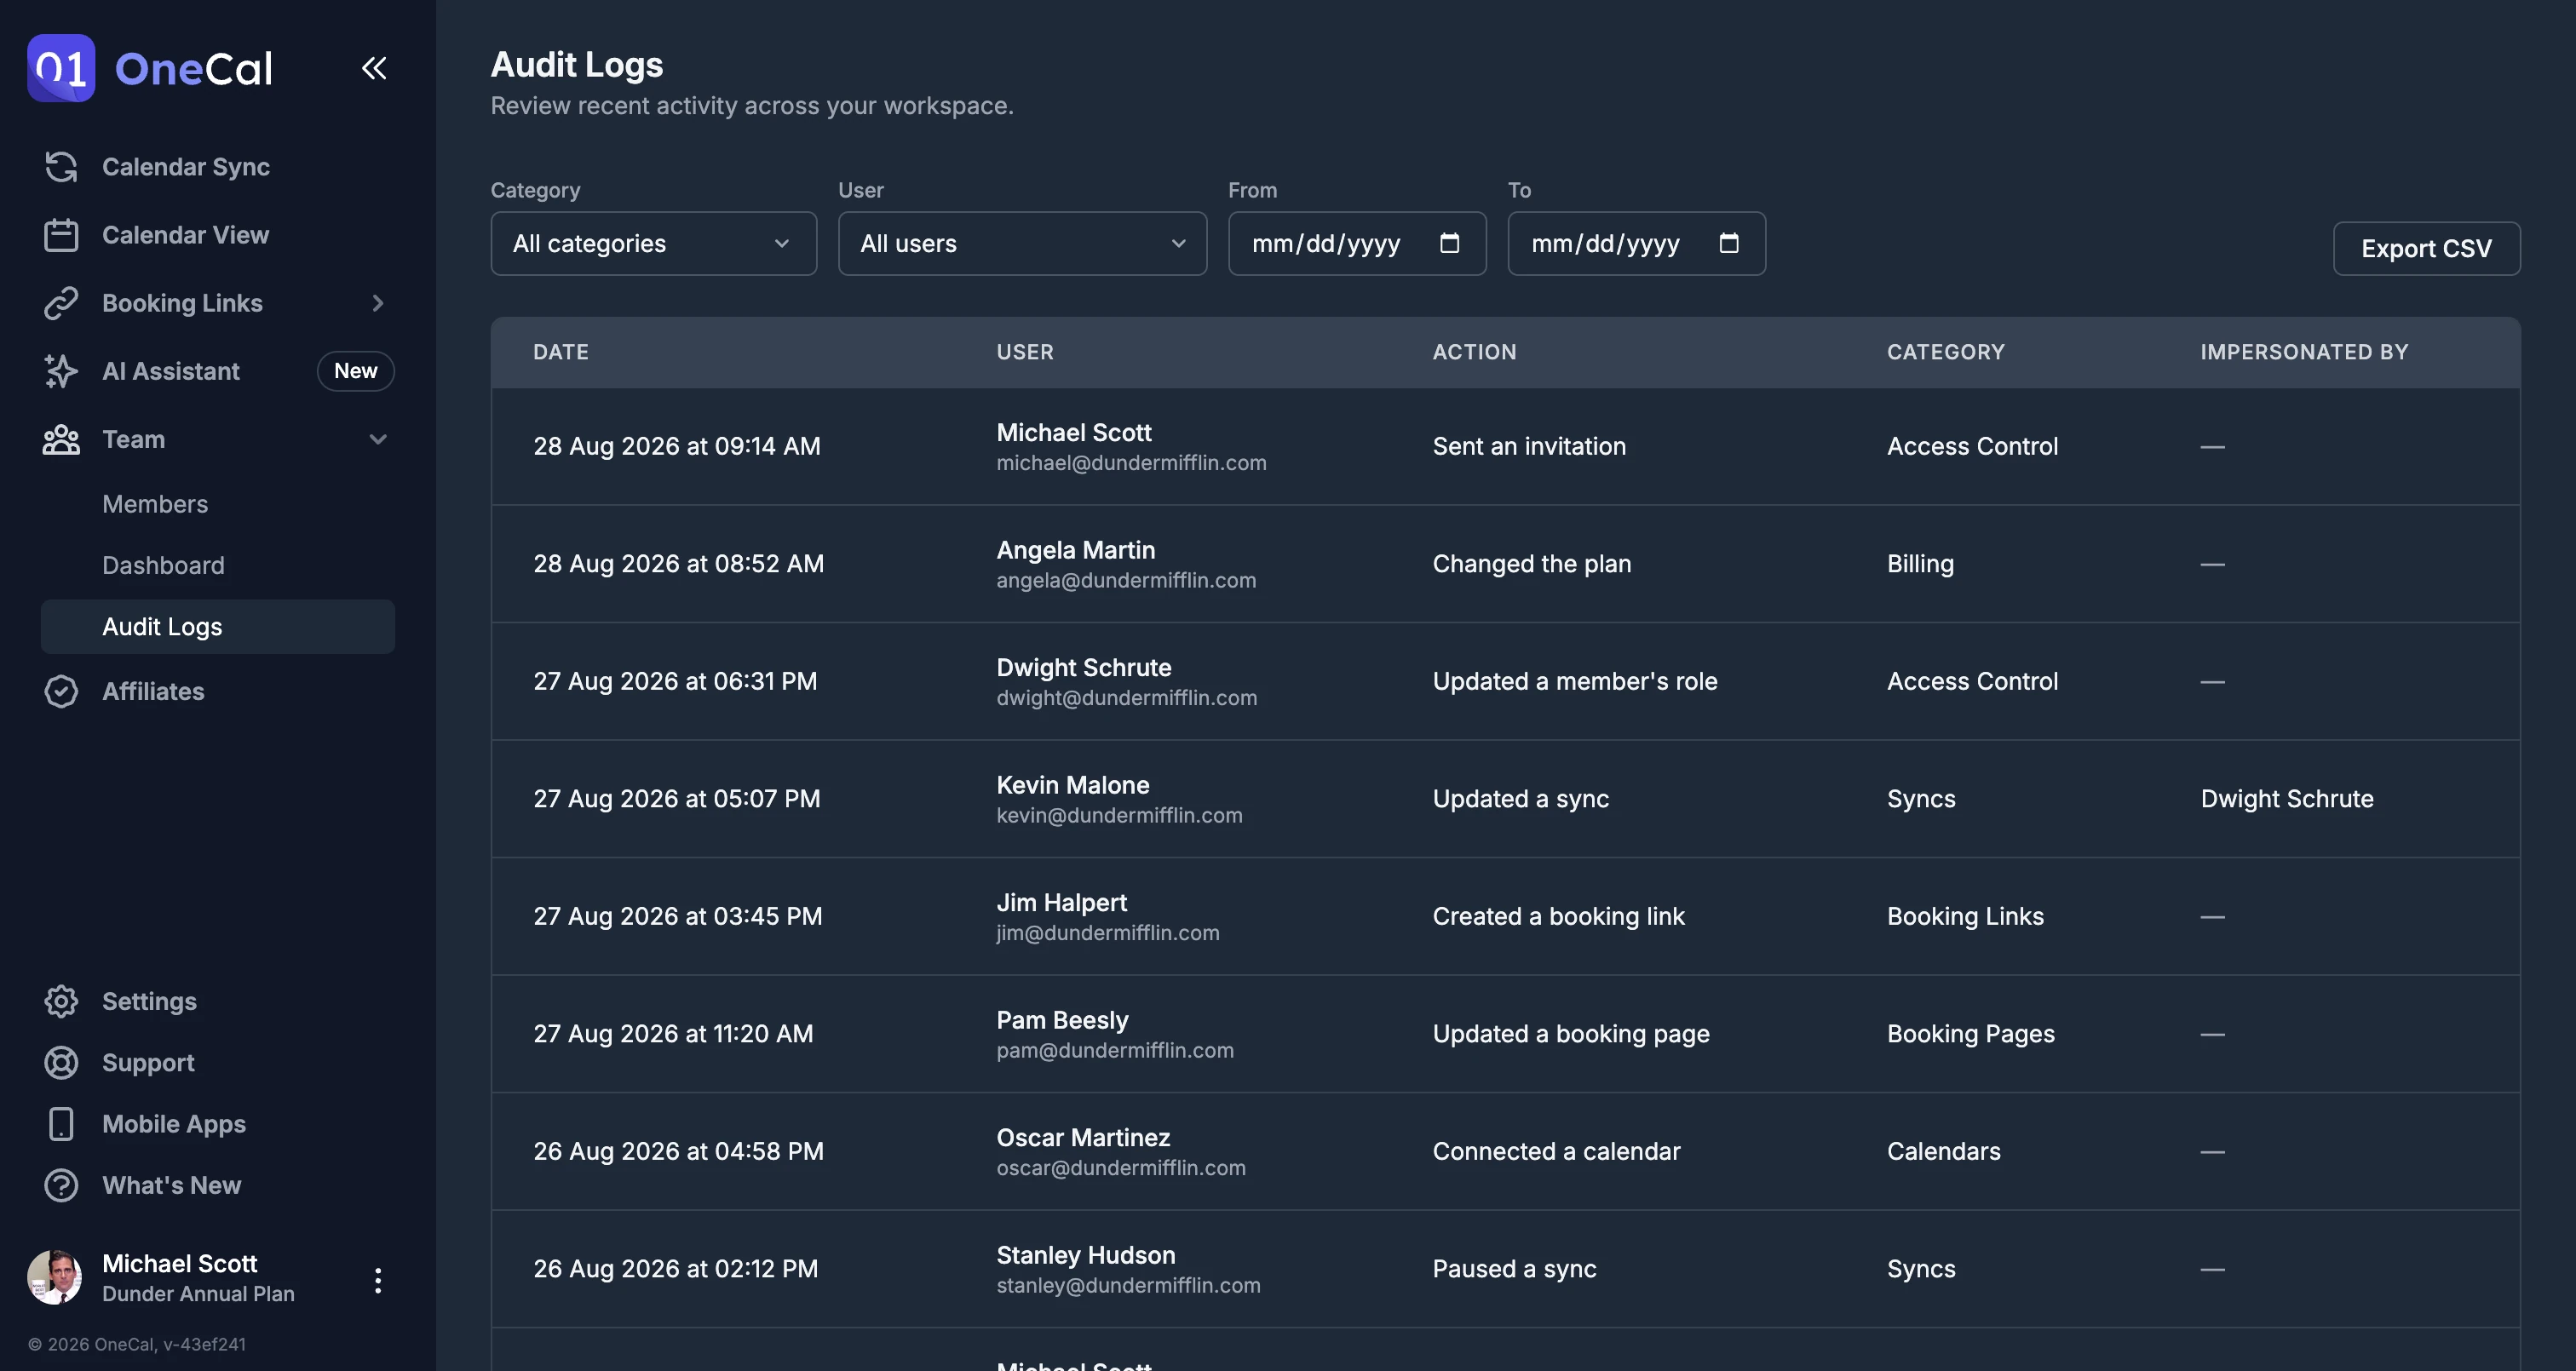Screen dimensions: 2576x1371
Task: Click the CATEGORY column header
Action: point(1945,352)
